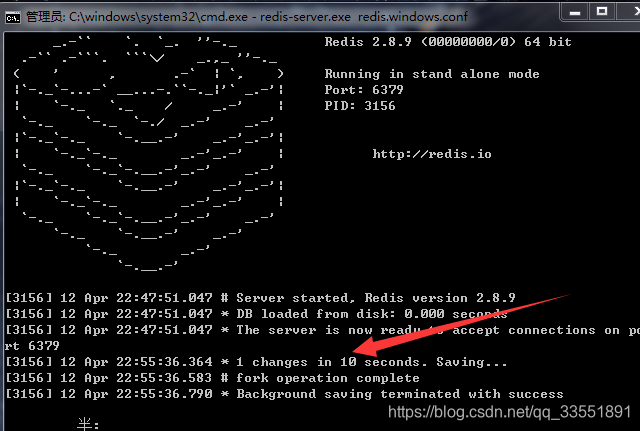Select the cmd.exe redis-server title bar text

[x=247, y=17]
